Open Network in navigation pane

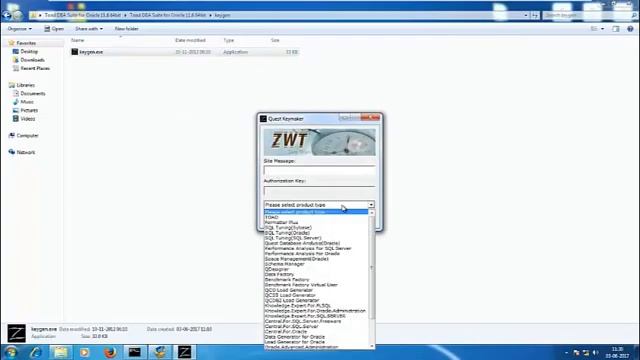[26, 152]
